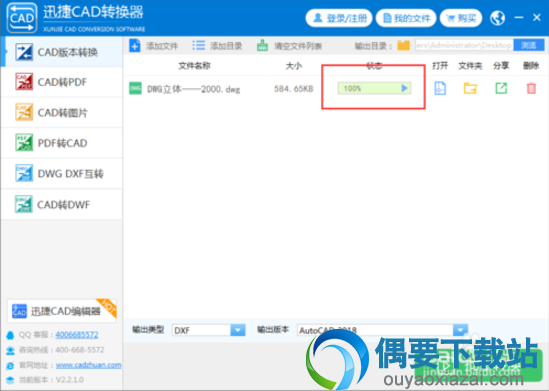Click the 浏览 browse button
The image size is (549, 391).
tap(529, 45)
